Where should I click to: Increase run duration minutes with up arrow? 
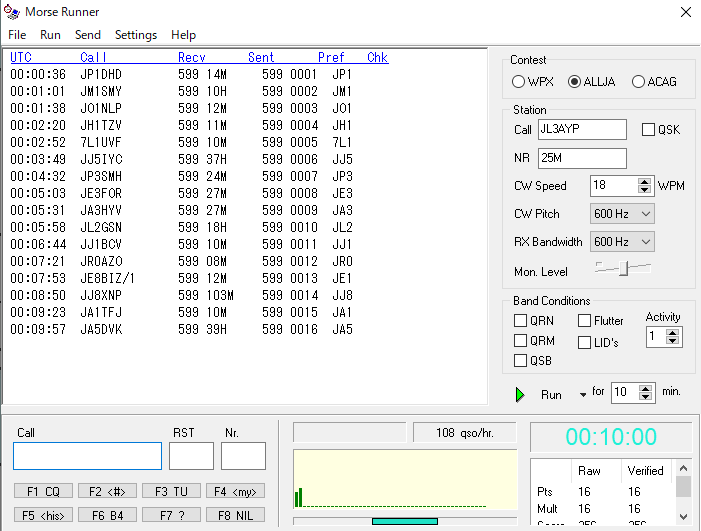(645, 388)
